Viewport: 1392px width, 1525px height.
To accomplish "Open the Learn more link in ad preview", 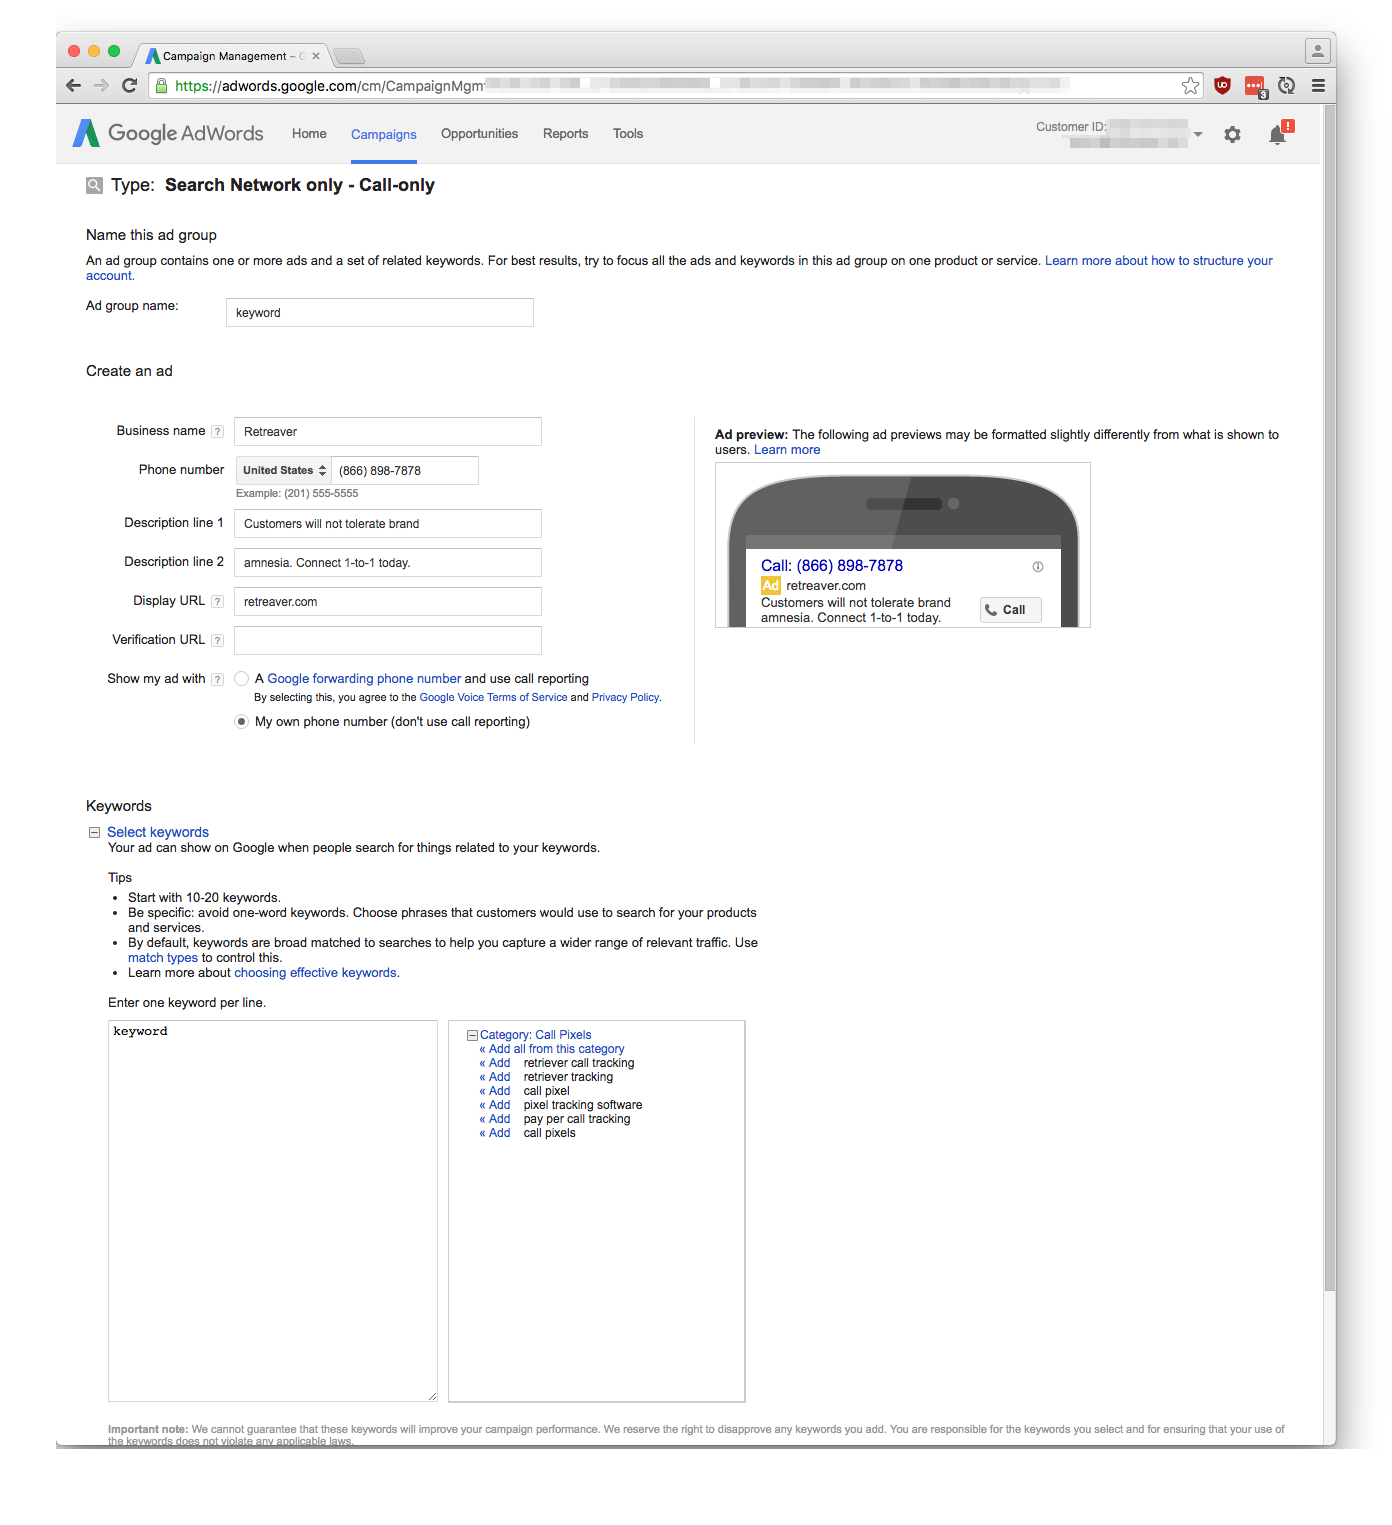I will [x=787, y=450].
